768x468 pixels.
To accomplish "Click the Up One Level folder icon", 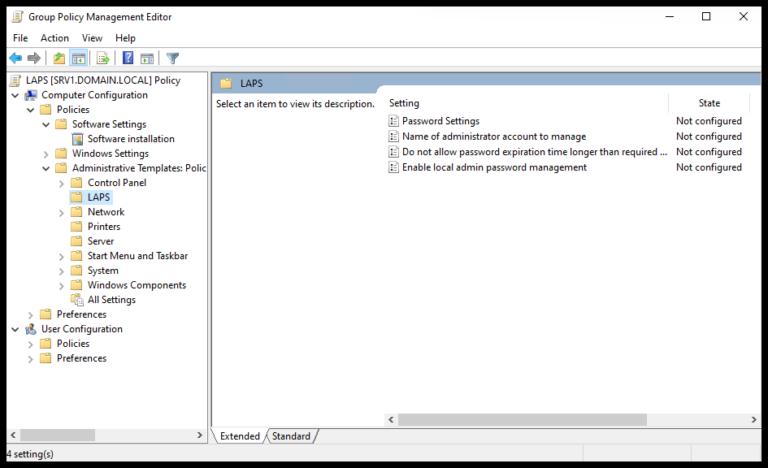I will point(59,58).
